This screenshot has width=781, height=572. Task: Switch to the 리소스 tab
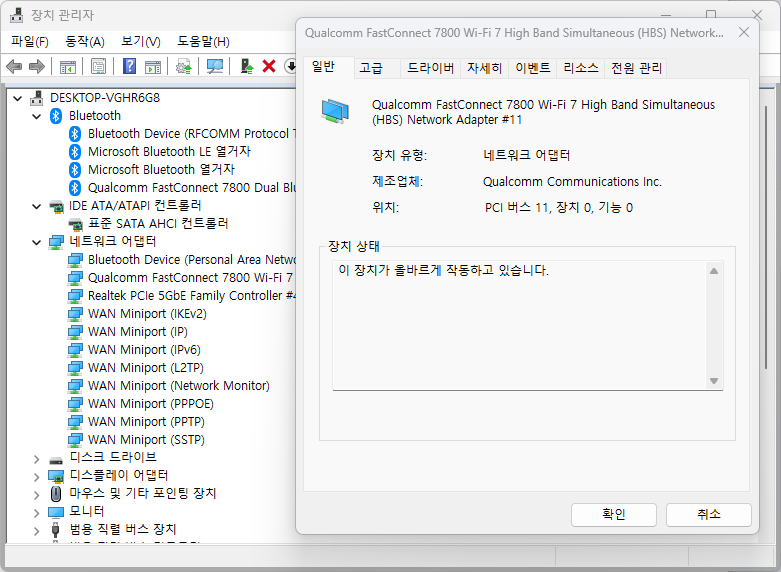coord(581,68)
